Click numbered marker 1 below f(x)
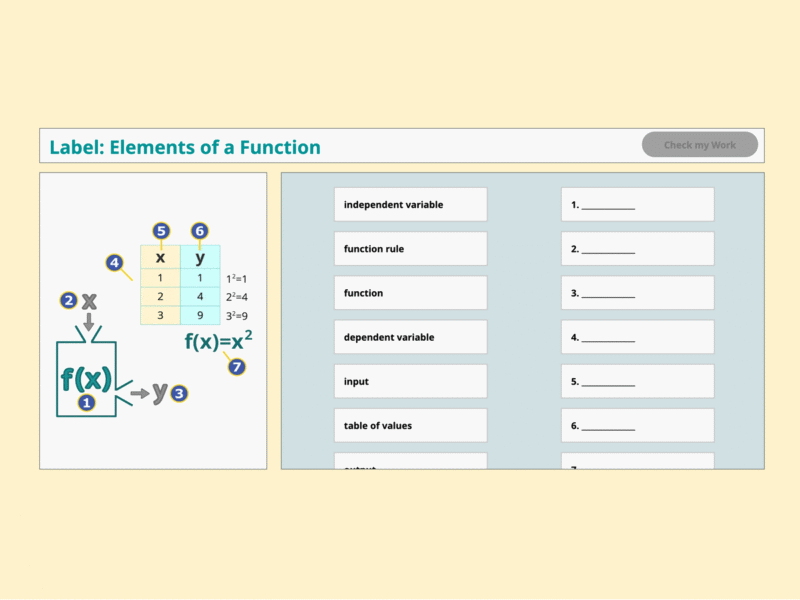This screenshot has height=600, width=800. (87, 402)
